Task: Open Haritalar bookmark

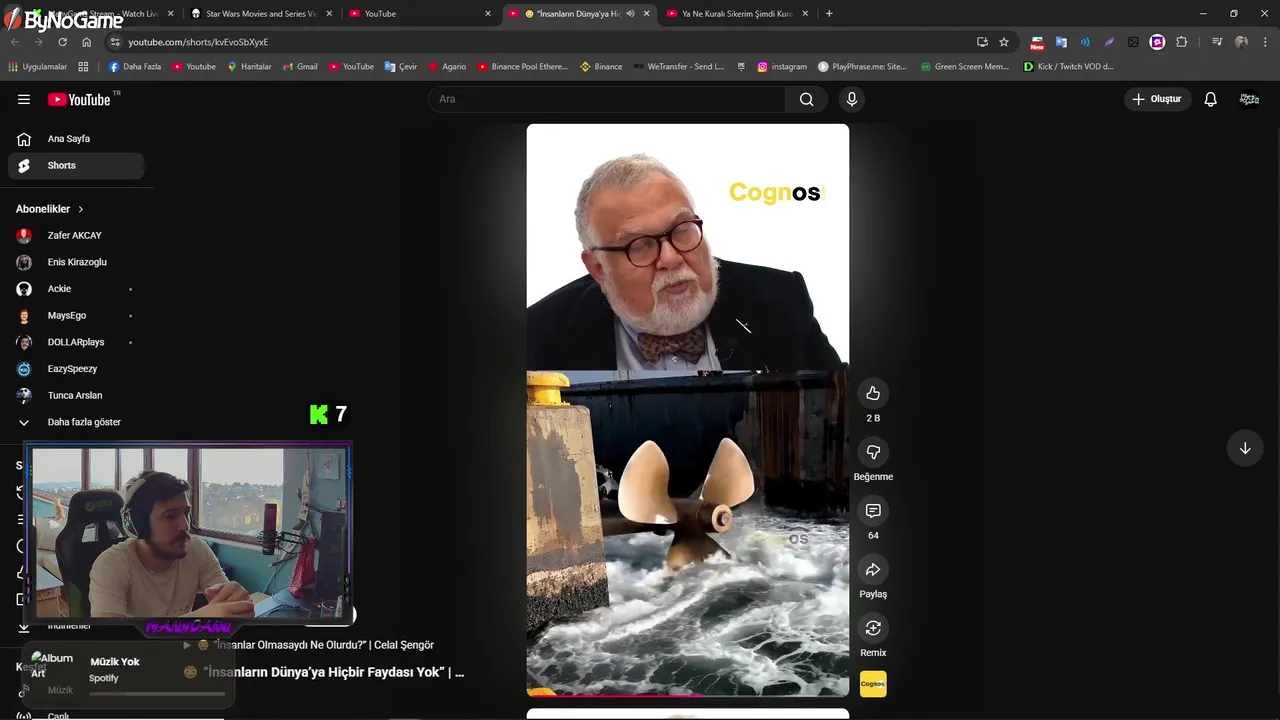Action: point(249,67)
